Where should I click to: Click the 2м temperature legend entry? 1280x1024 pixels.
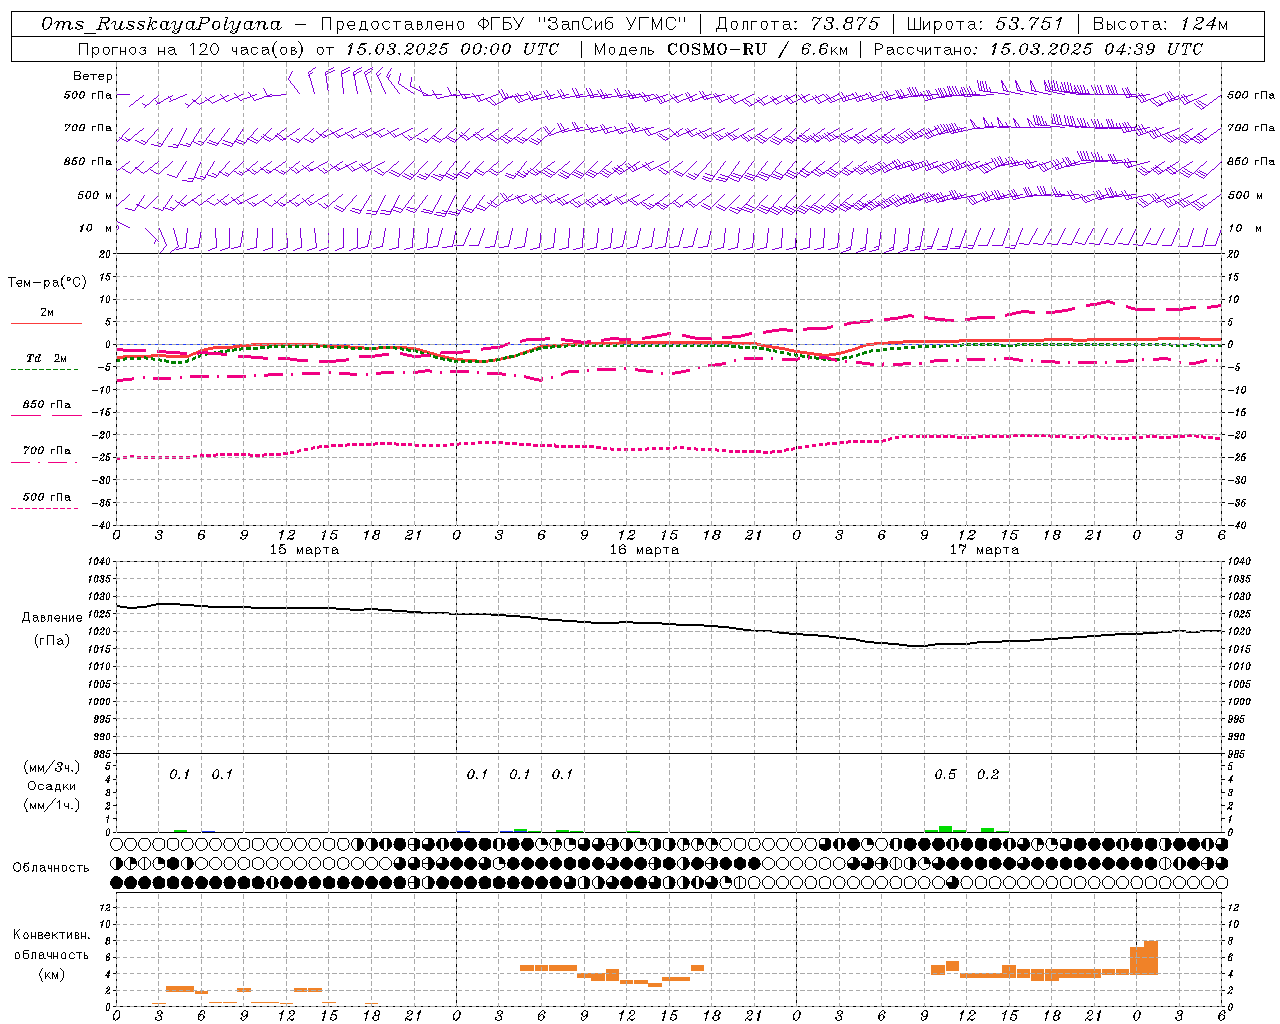[x=47, y=312]
